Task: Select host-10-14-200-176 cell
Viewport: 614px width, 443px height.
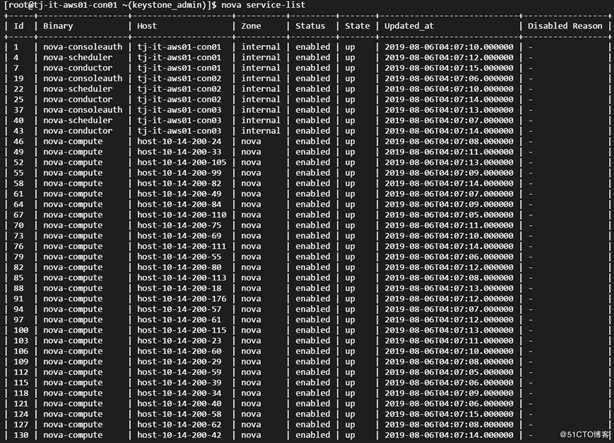Action: (x=182, y=299)
